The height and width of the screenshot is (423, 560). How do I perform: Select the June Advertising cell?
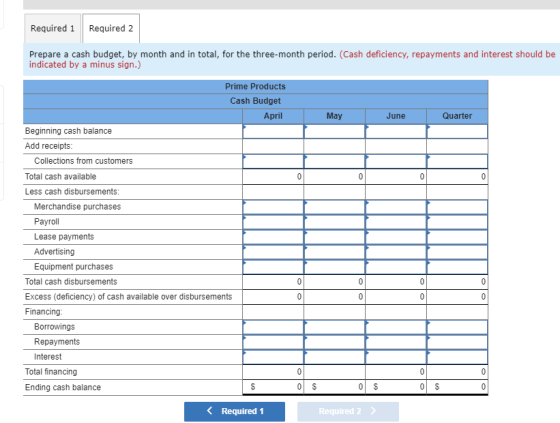396,252
